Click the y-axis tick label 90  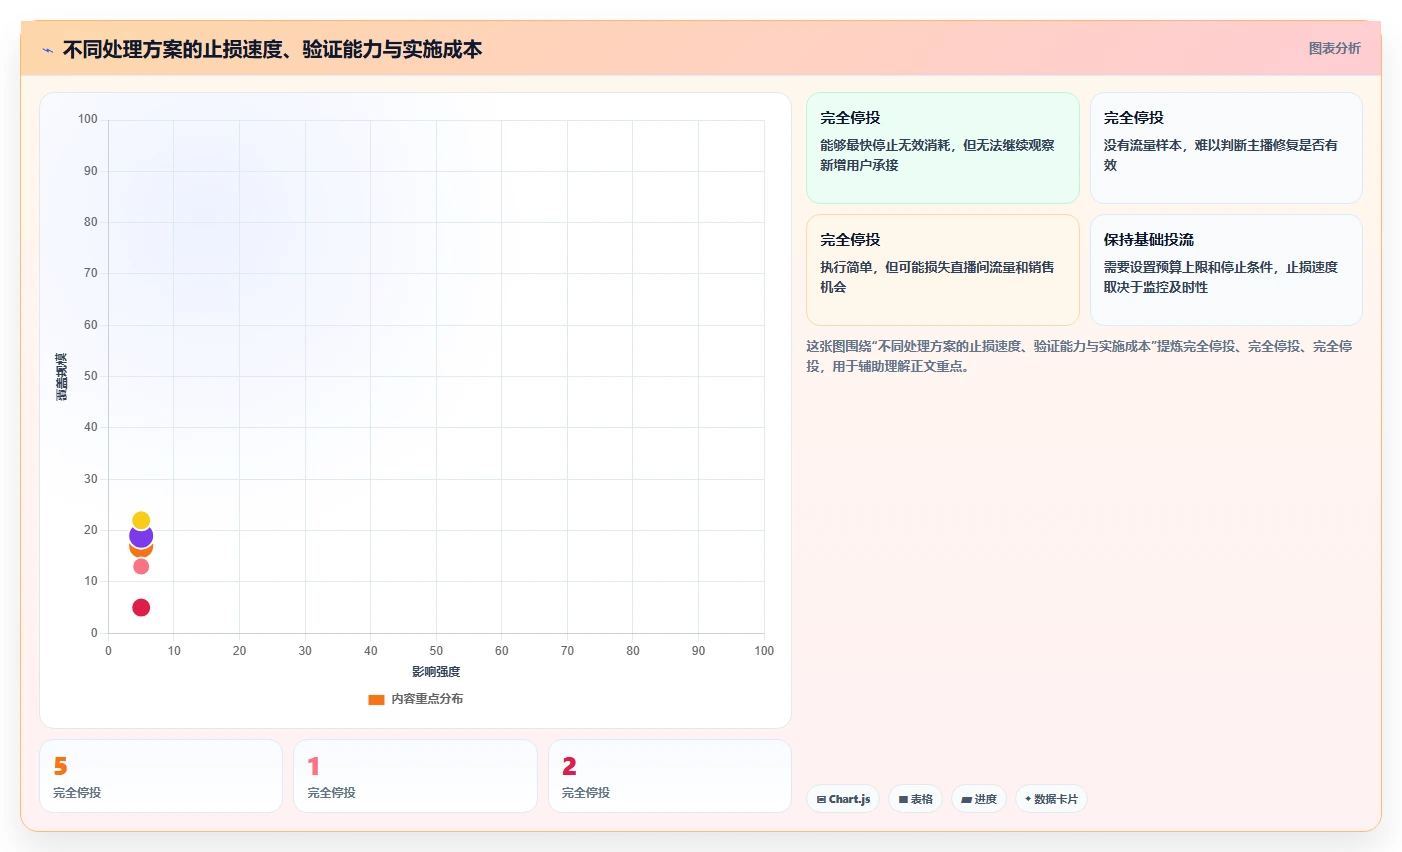pos(91,171)
